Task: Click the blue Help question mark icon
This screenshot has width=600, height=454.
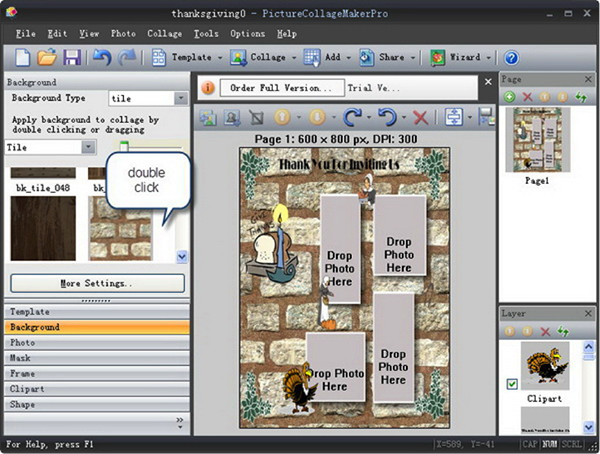Action: pos(511,58)
